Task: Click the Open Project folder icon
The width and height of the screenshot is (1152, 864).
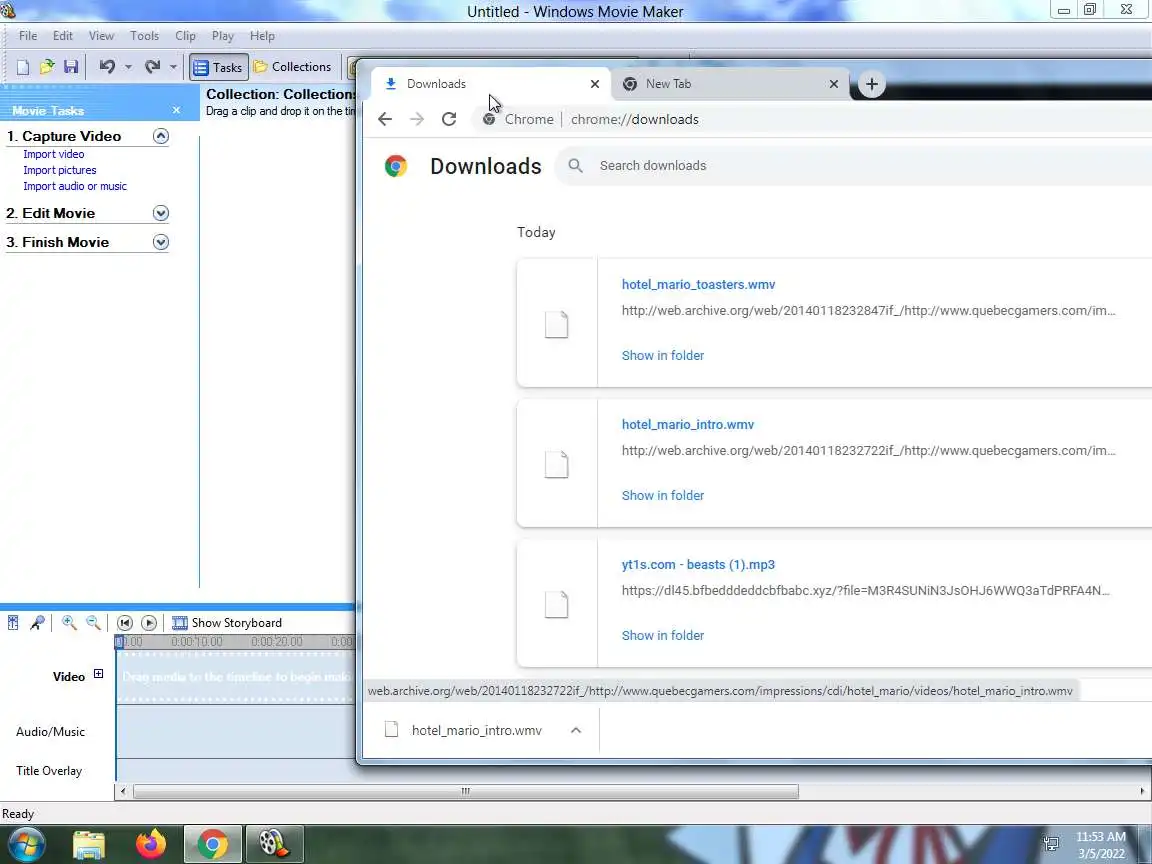Action: (x=47, y=67)
